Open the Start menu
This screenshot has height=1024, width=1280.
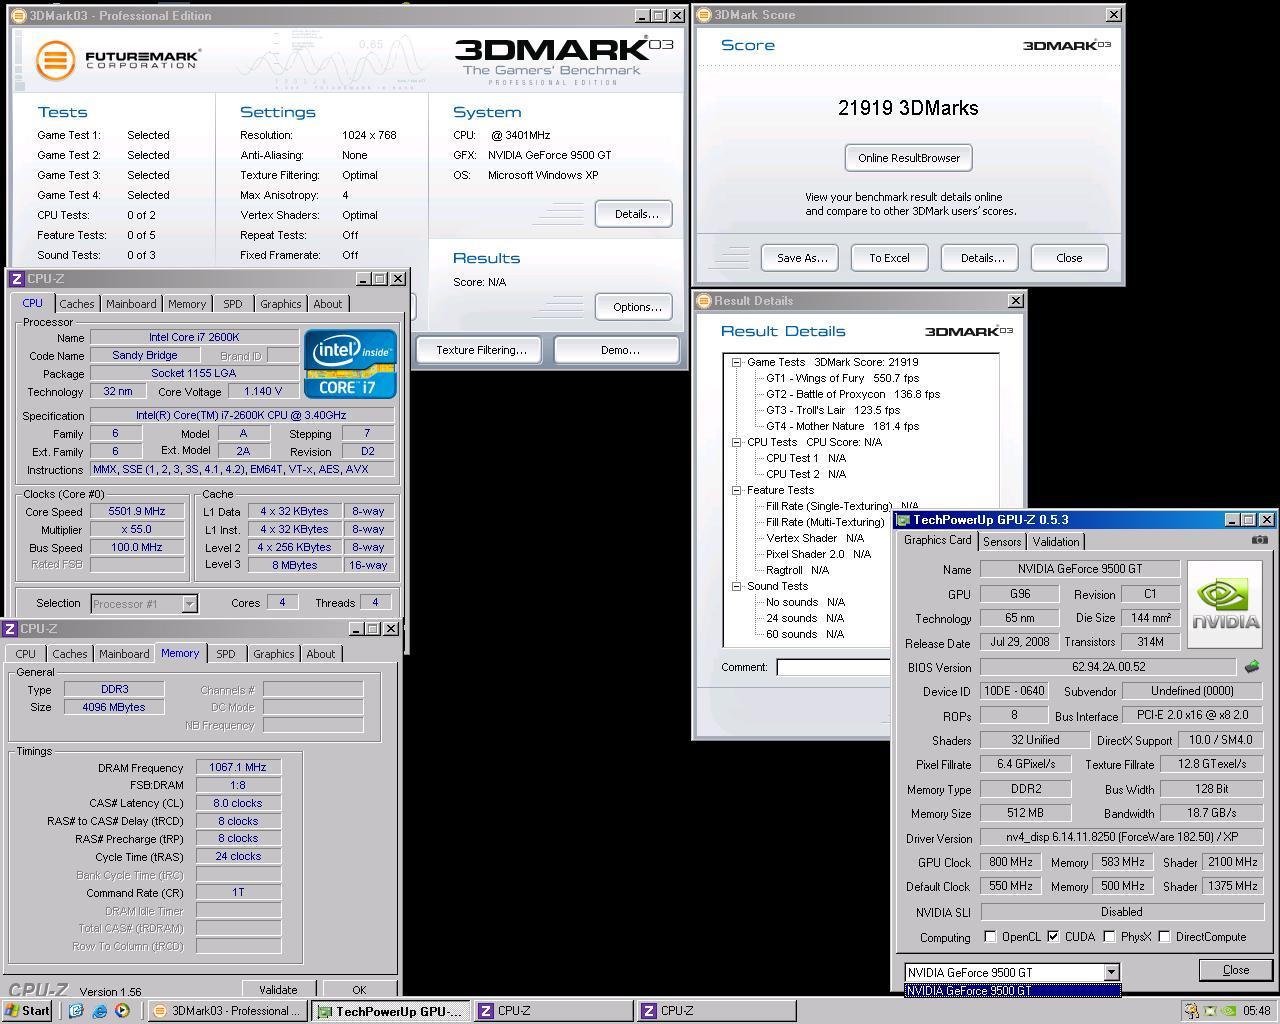pos(28,1011)
